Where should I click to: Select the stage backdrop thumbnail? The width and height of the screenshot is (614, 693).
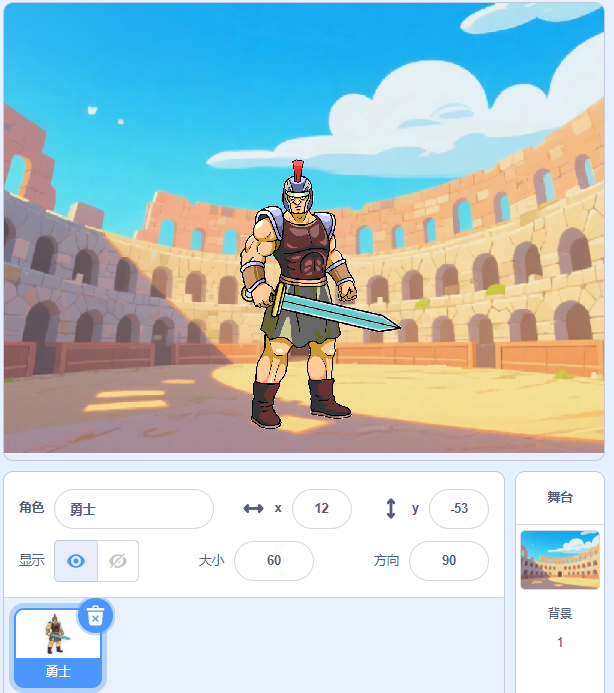(560, 560)
